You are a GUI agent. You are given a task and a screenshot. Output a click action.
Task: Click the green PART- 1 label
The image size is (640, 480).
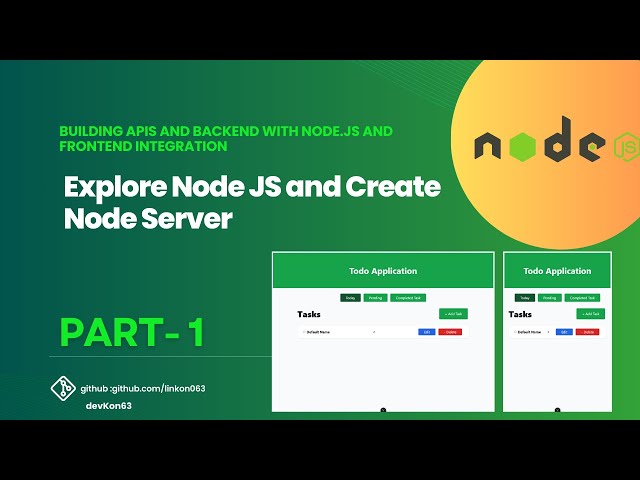pos(132,333)
